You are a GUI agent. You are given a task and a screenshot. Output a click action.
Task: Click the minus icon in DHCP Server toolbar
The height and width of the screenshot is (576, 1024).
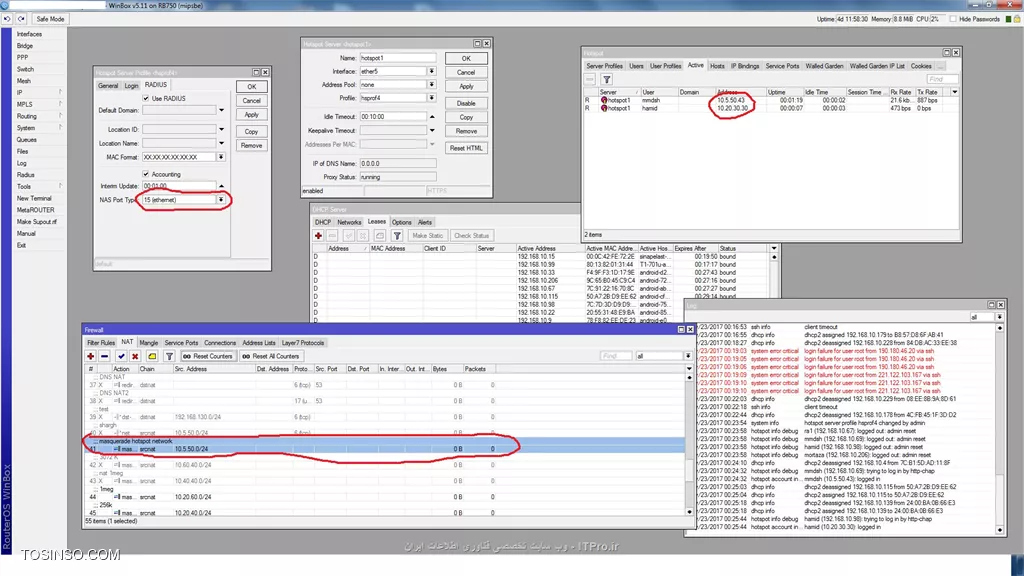[x=332, y=235]
